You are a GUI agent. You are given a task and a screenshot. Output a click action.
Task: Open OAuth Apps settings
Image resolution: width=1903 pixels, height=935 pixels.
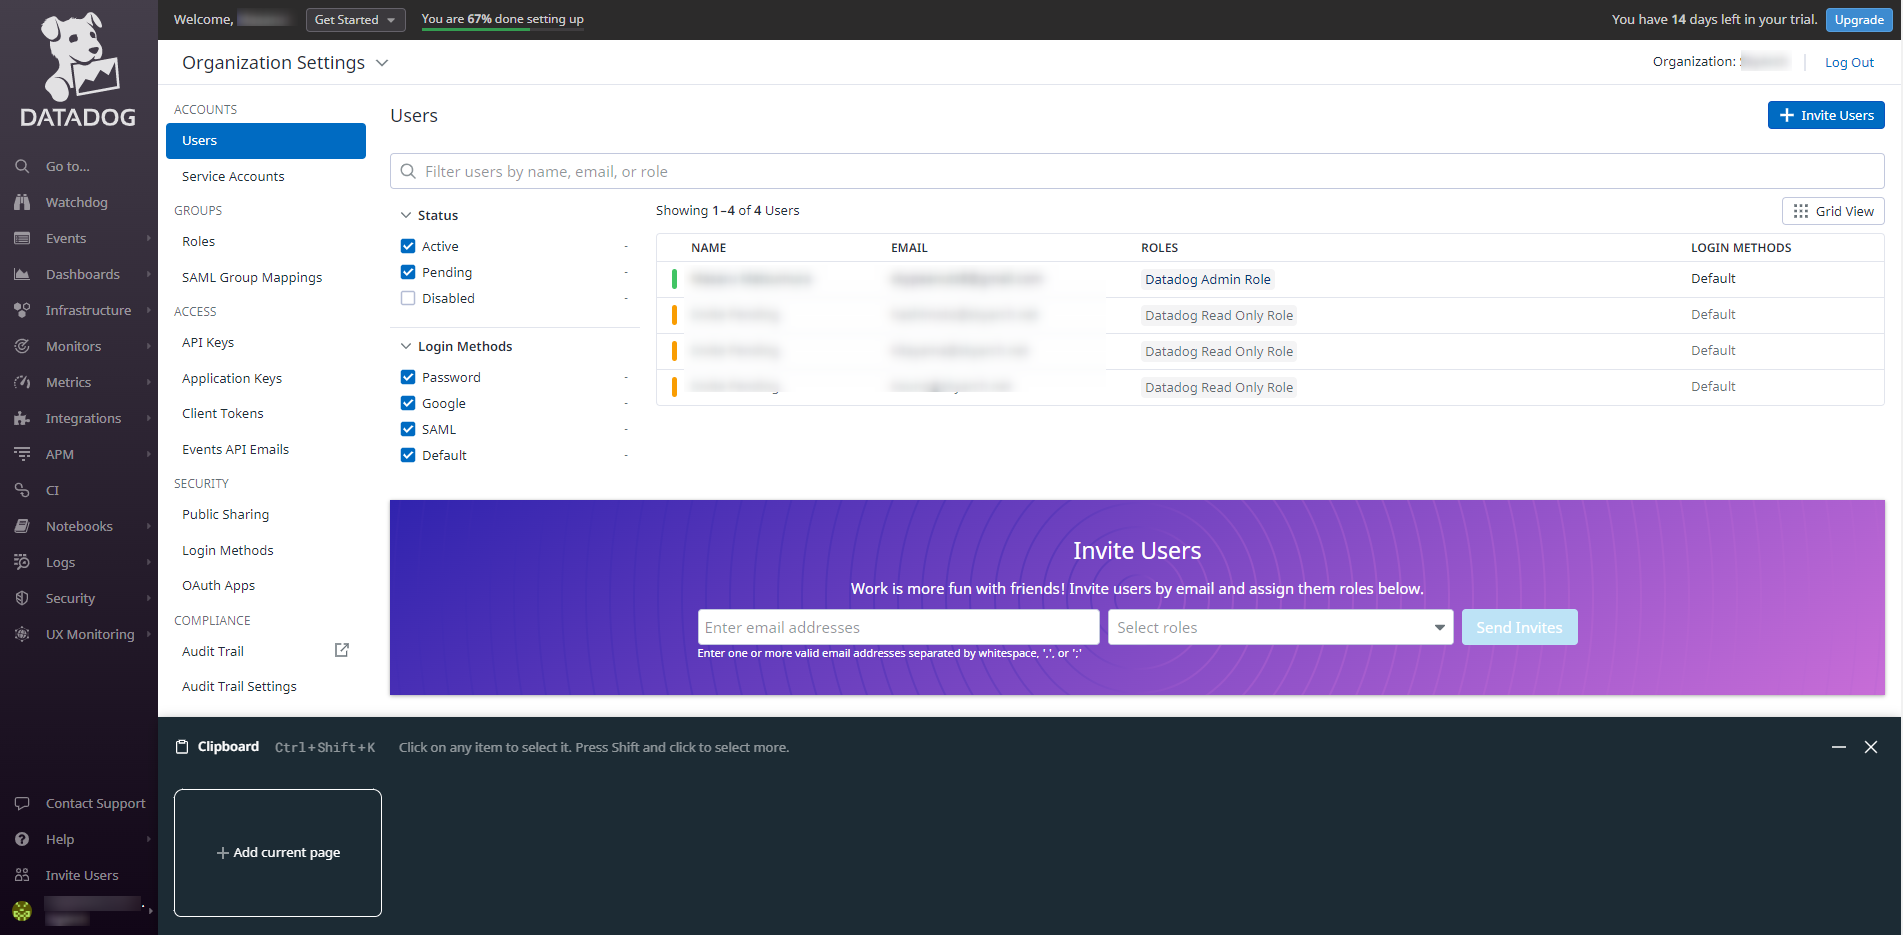(218, 585)
